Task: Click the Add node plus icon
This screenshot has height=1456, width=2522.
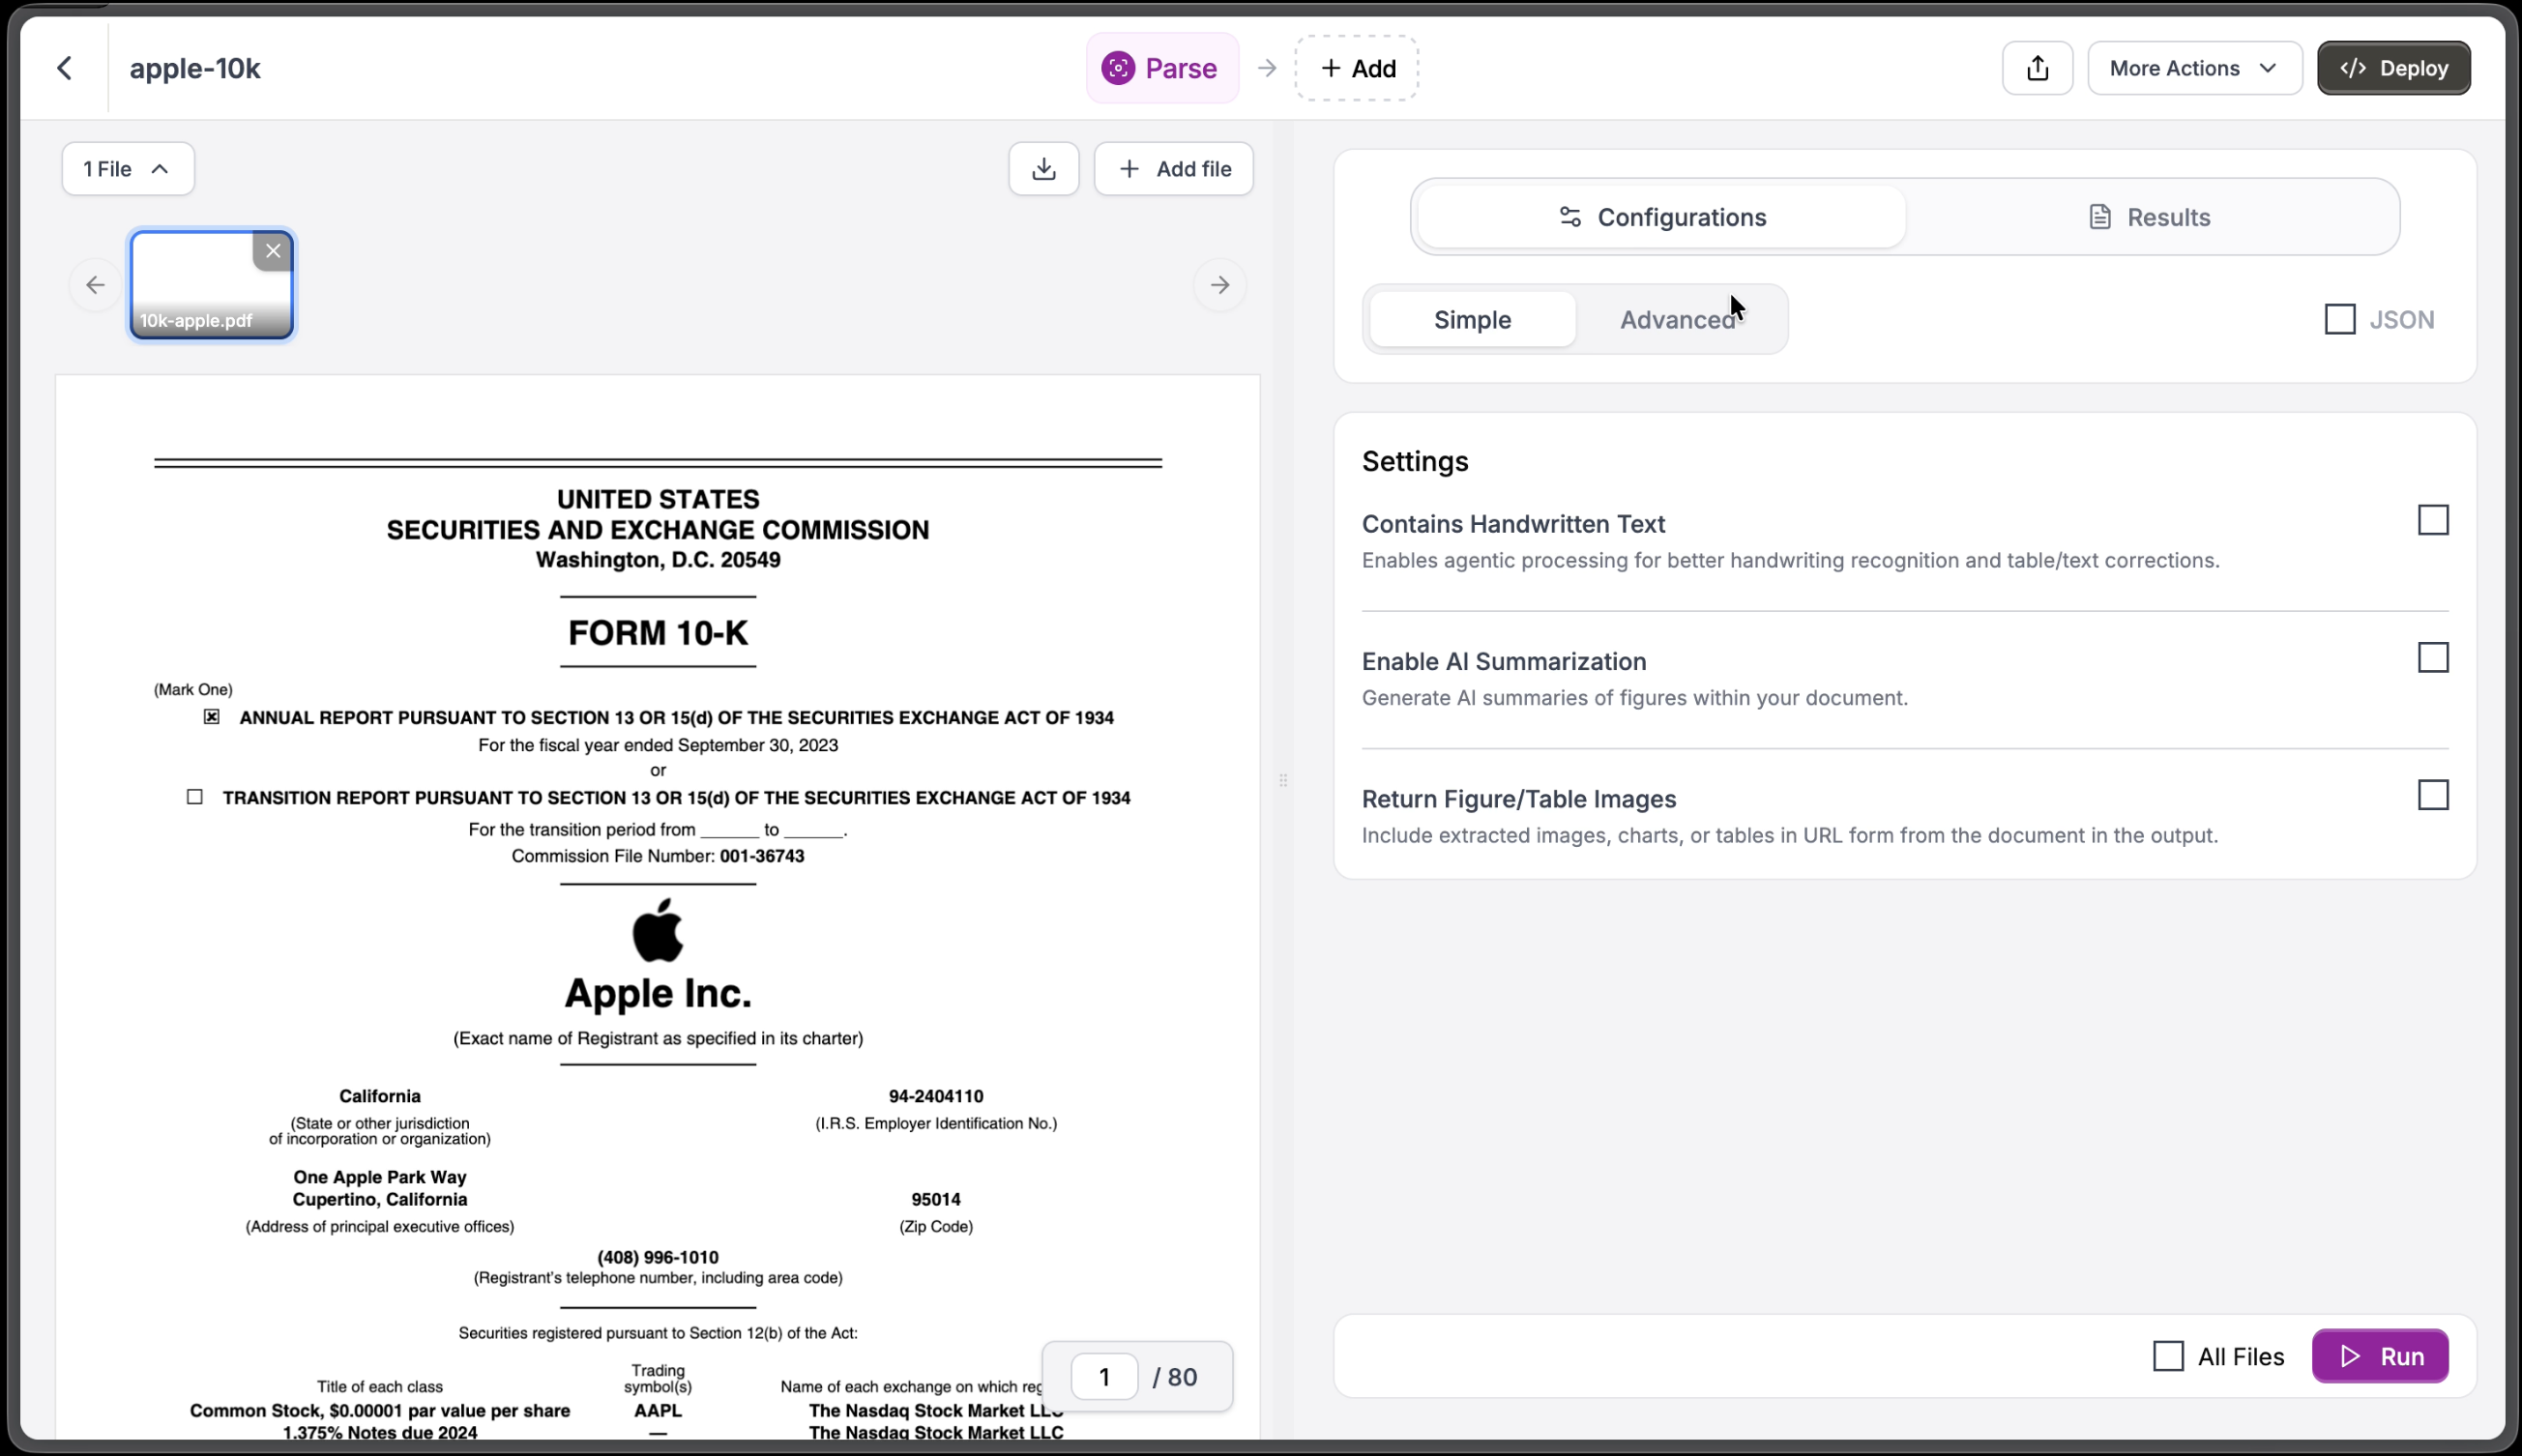Action: [1332, 67]
